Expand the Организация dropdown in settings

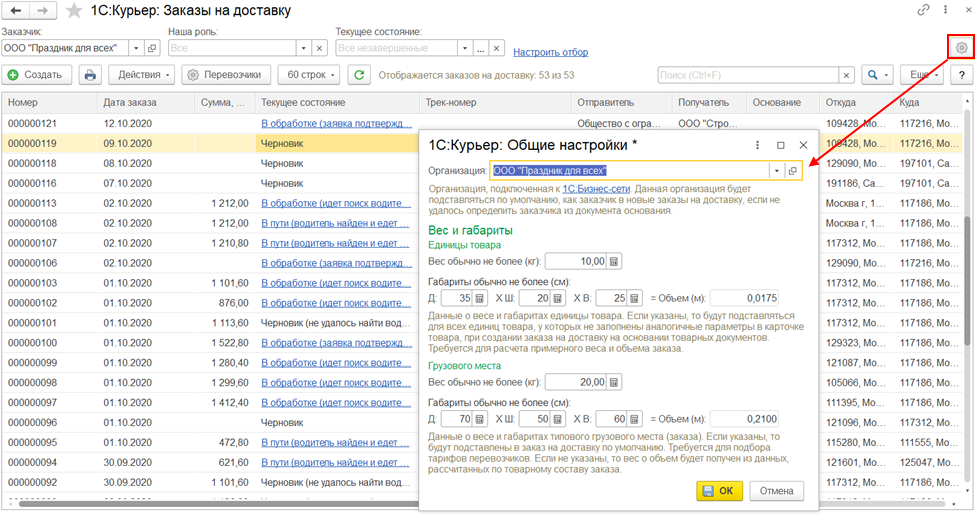pos(777,171)
